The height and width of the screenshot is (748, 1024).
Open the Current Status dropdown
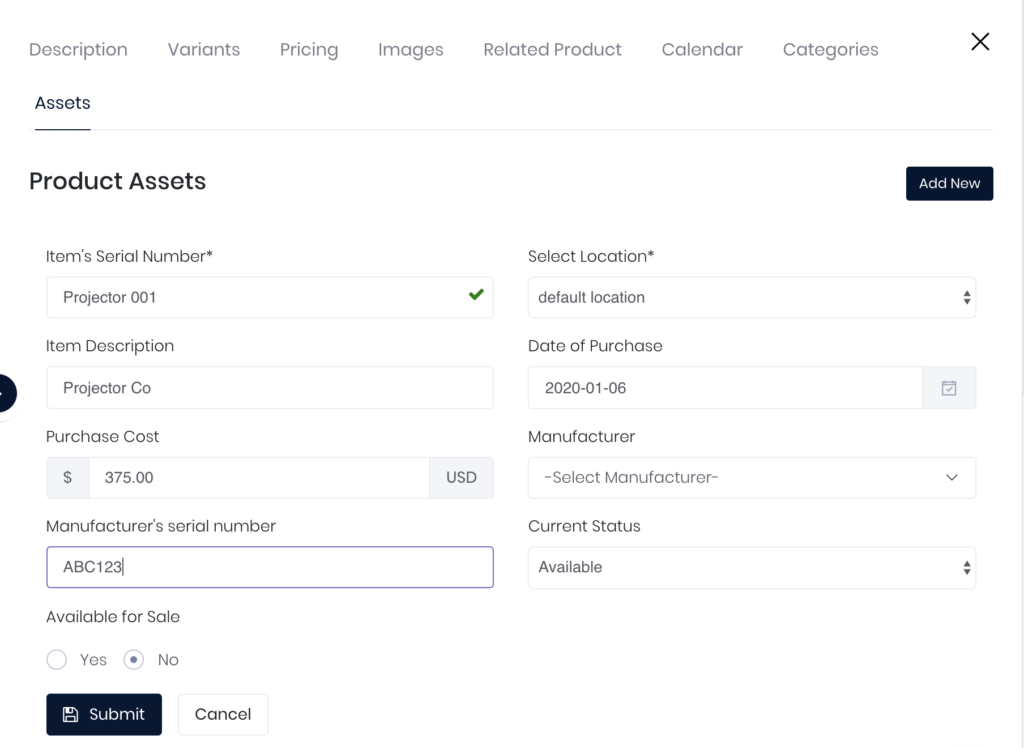point(752,568)
